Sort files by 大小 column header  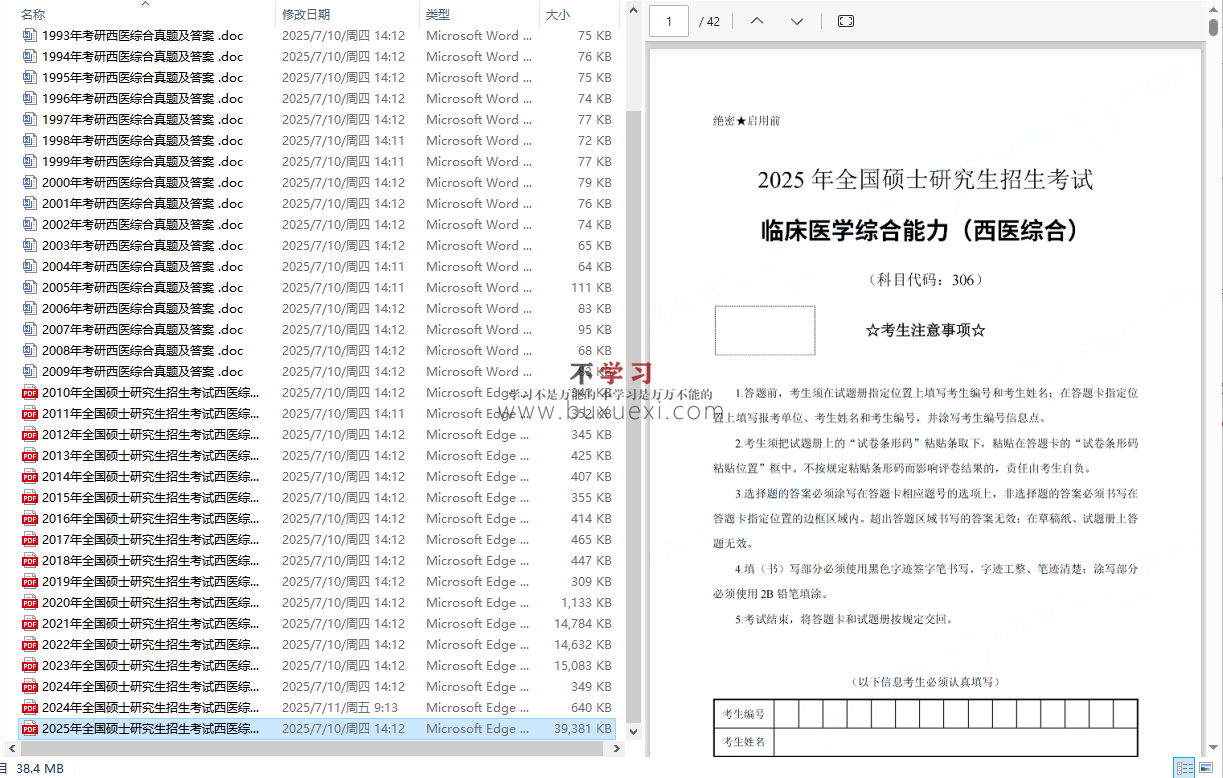point(556,15)
